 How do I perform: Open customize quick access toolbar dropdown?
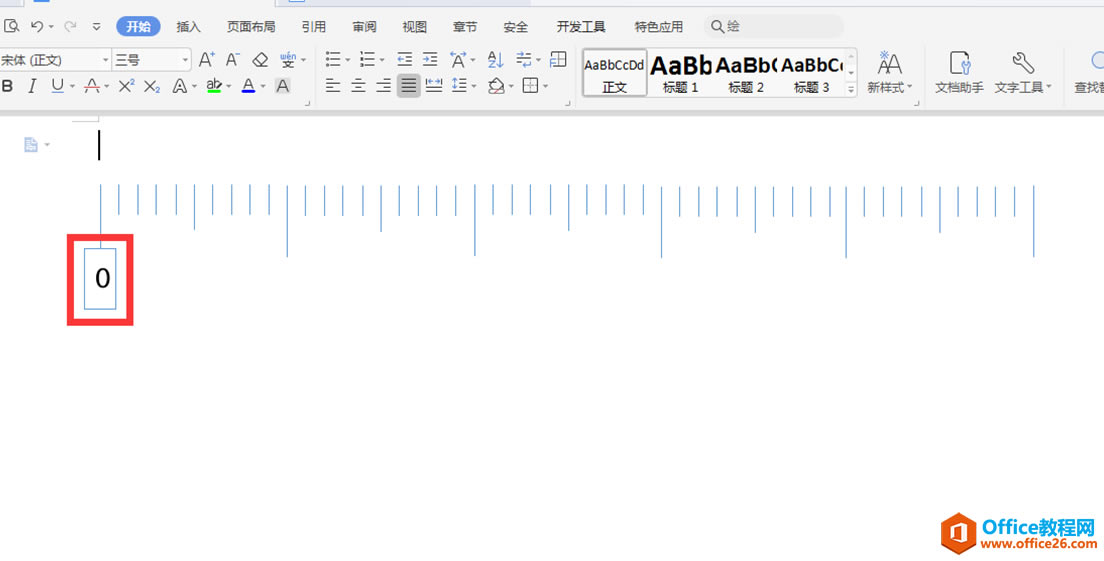(97, 27)
